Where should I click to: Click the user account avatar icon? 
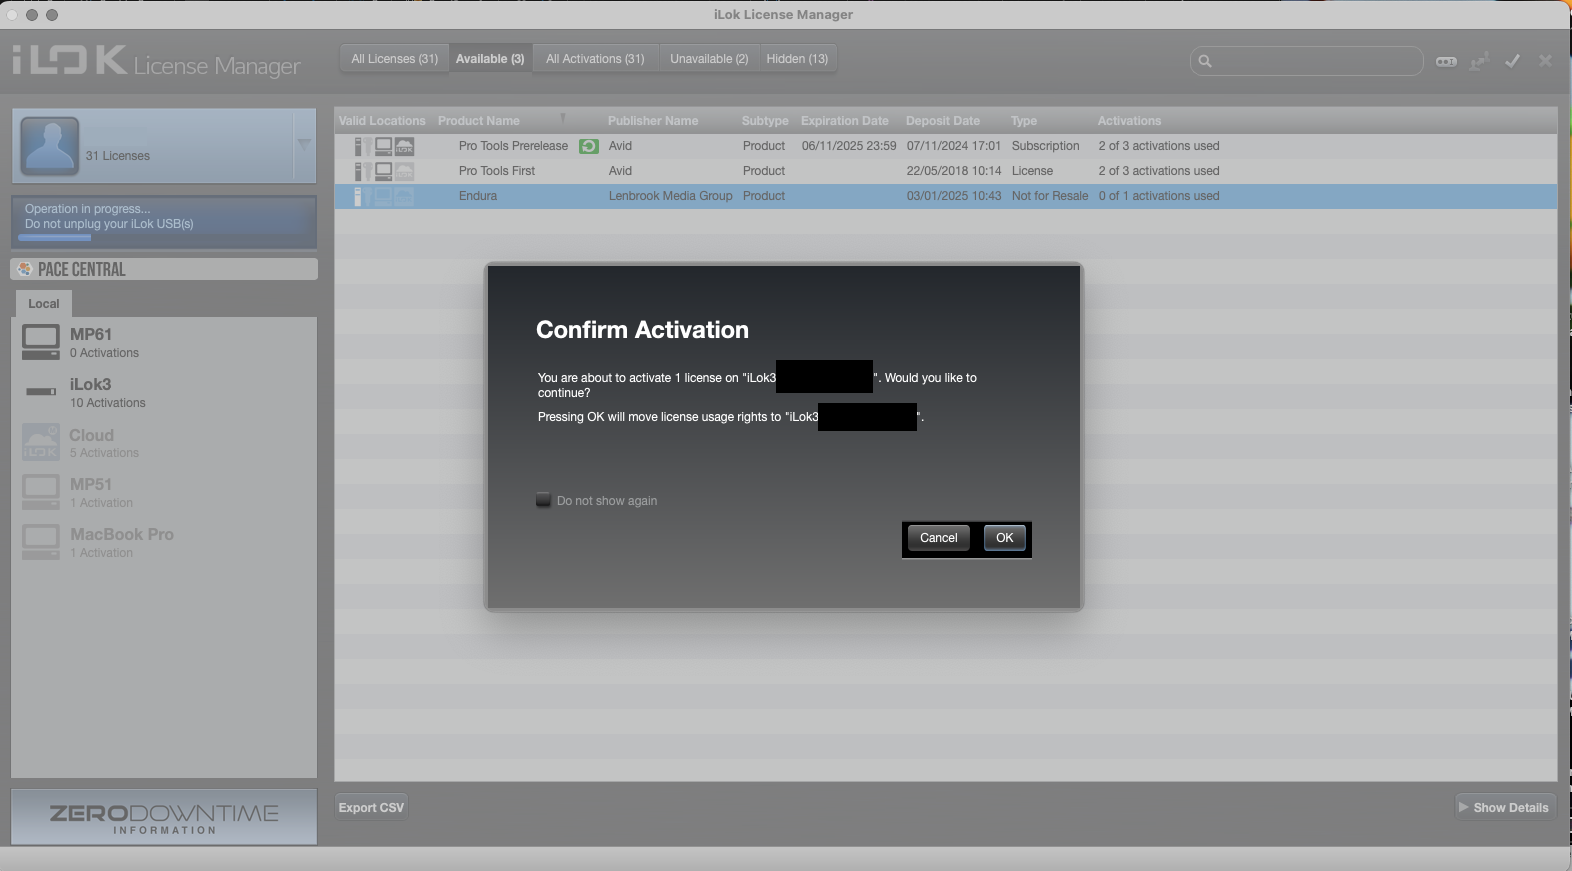point(50,145)
